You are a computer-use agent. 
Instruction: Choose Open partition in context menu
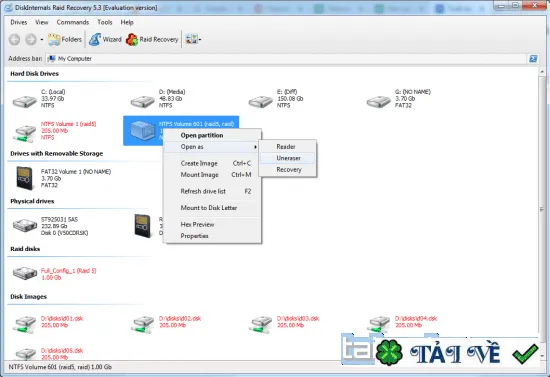pyautogui.click(x=213, y=135)
